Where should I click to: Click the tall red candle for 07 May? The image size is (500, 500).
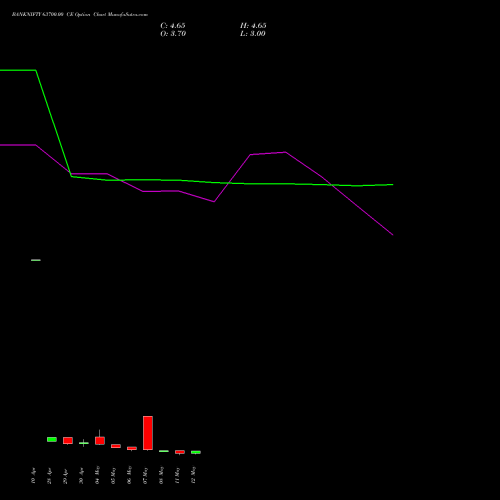pos(148,433)
